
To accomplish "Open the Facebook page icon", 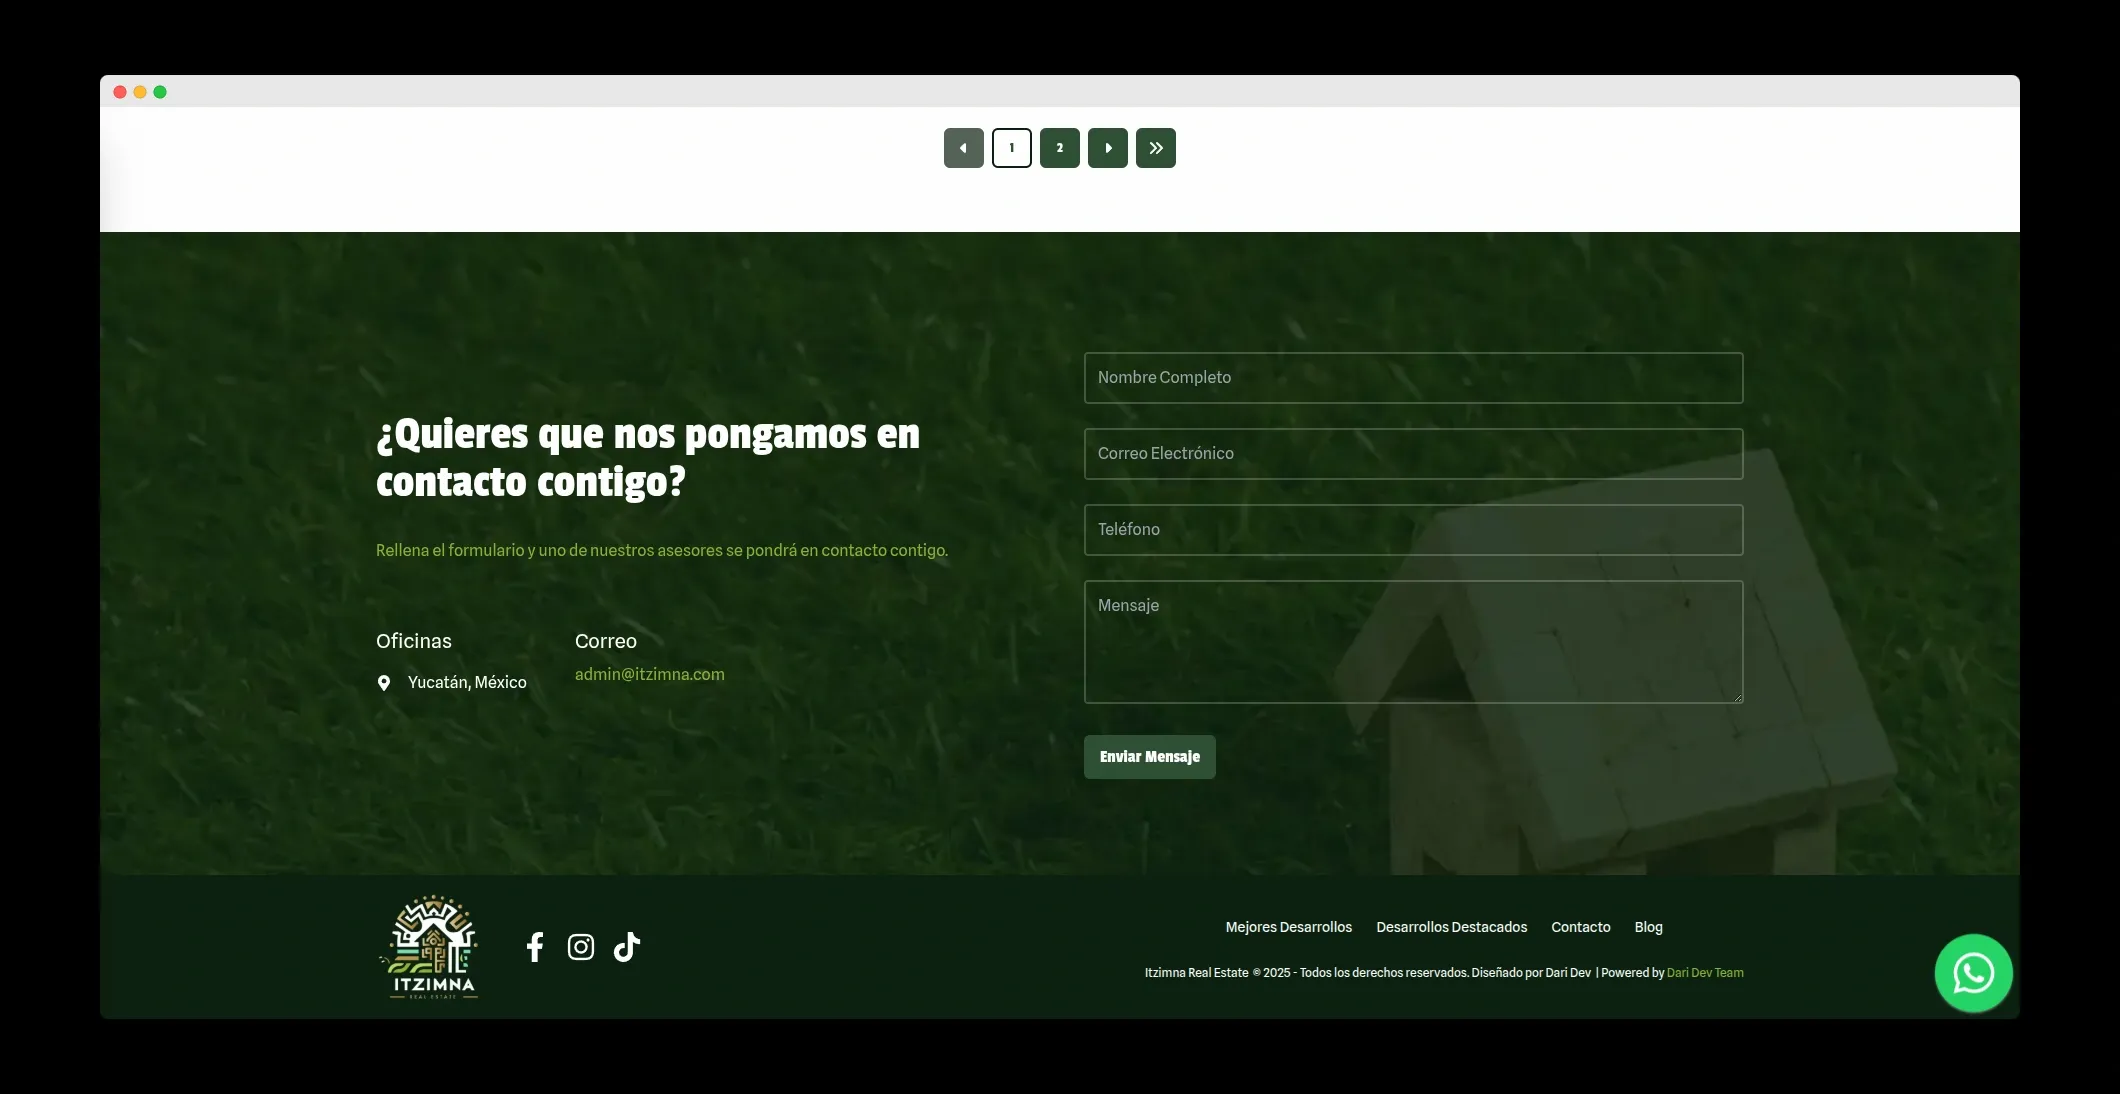I will click(535, 946).
